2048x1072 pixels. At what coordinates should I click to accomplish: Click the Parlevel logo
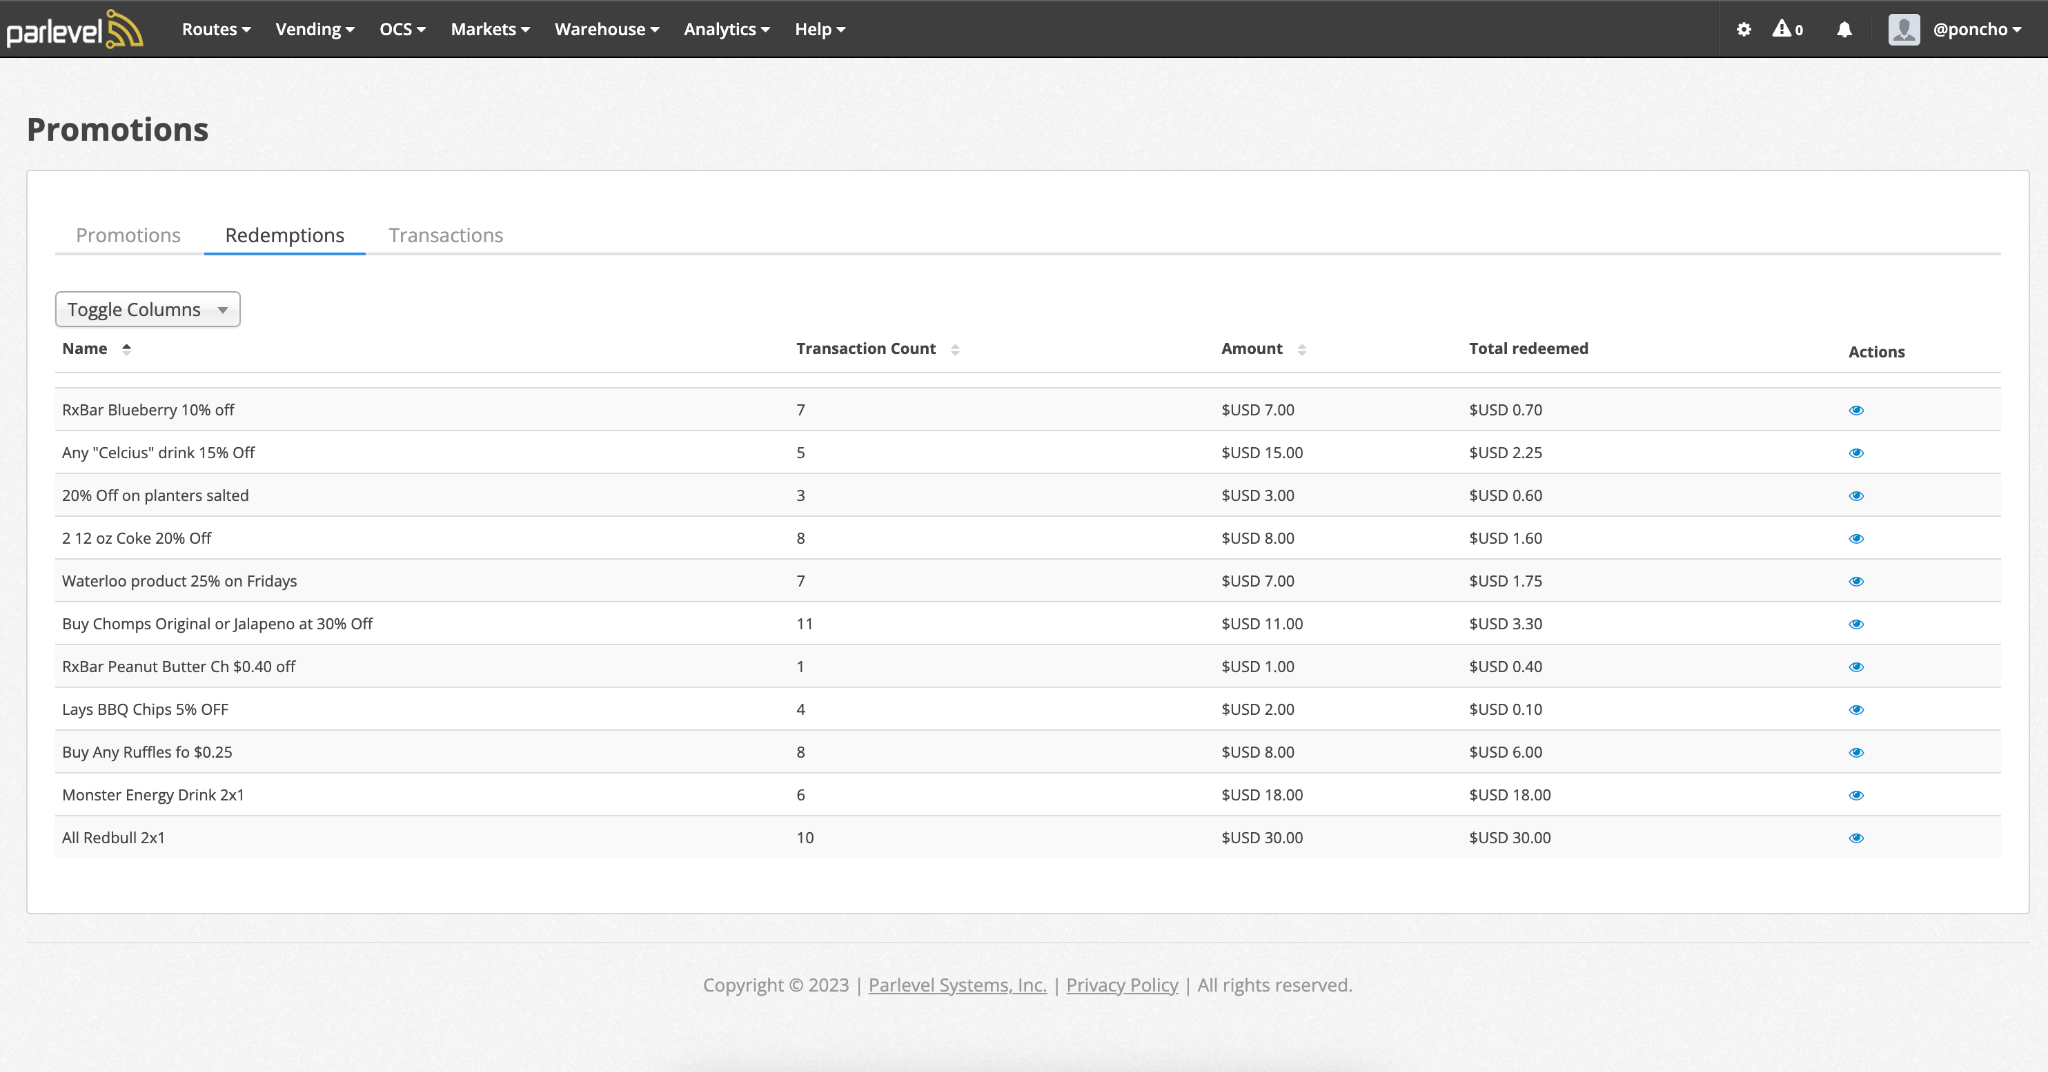click(x=75, y=29)
